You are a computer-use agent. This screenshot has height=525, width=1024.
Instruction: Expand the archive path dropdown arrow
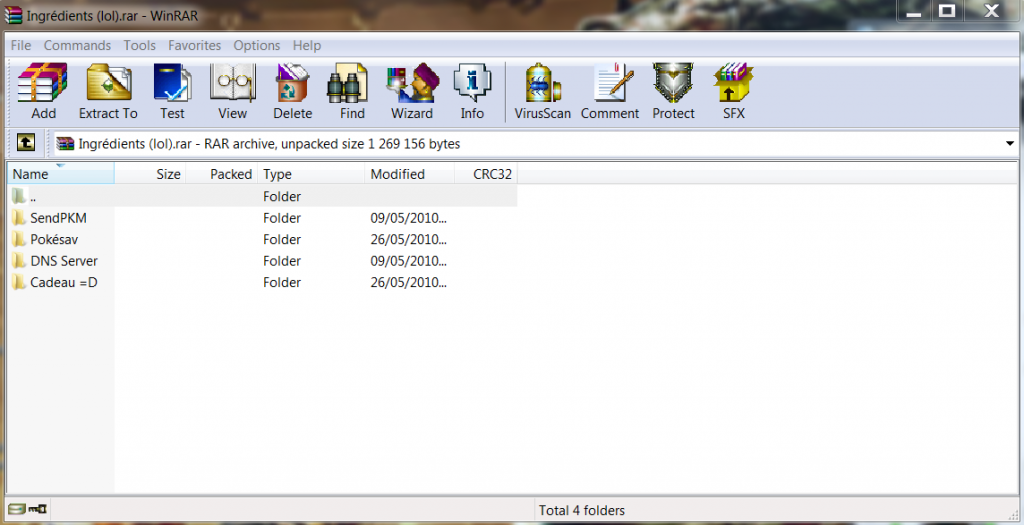(x=1010, y=144)
